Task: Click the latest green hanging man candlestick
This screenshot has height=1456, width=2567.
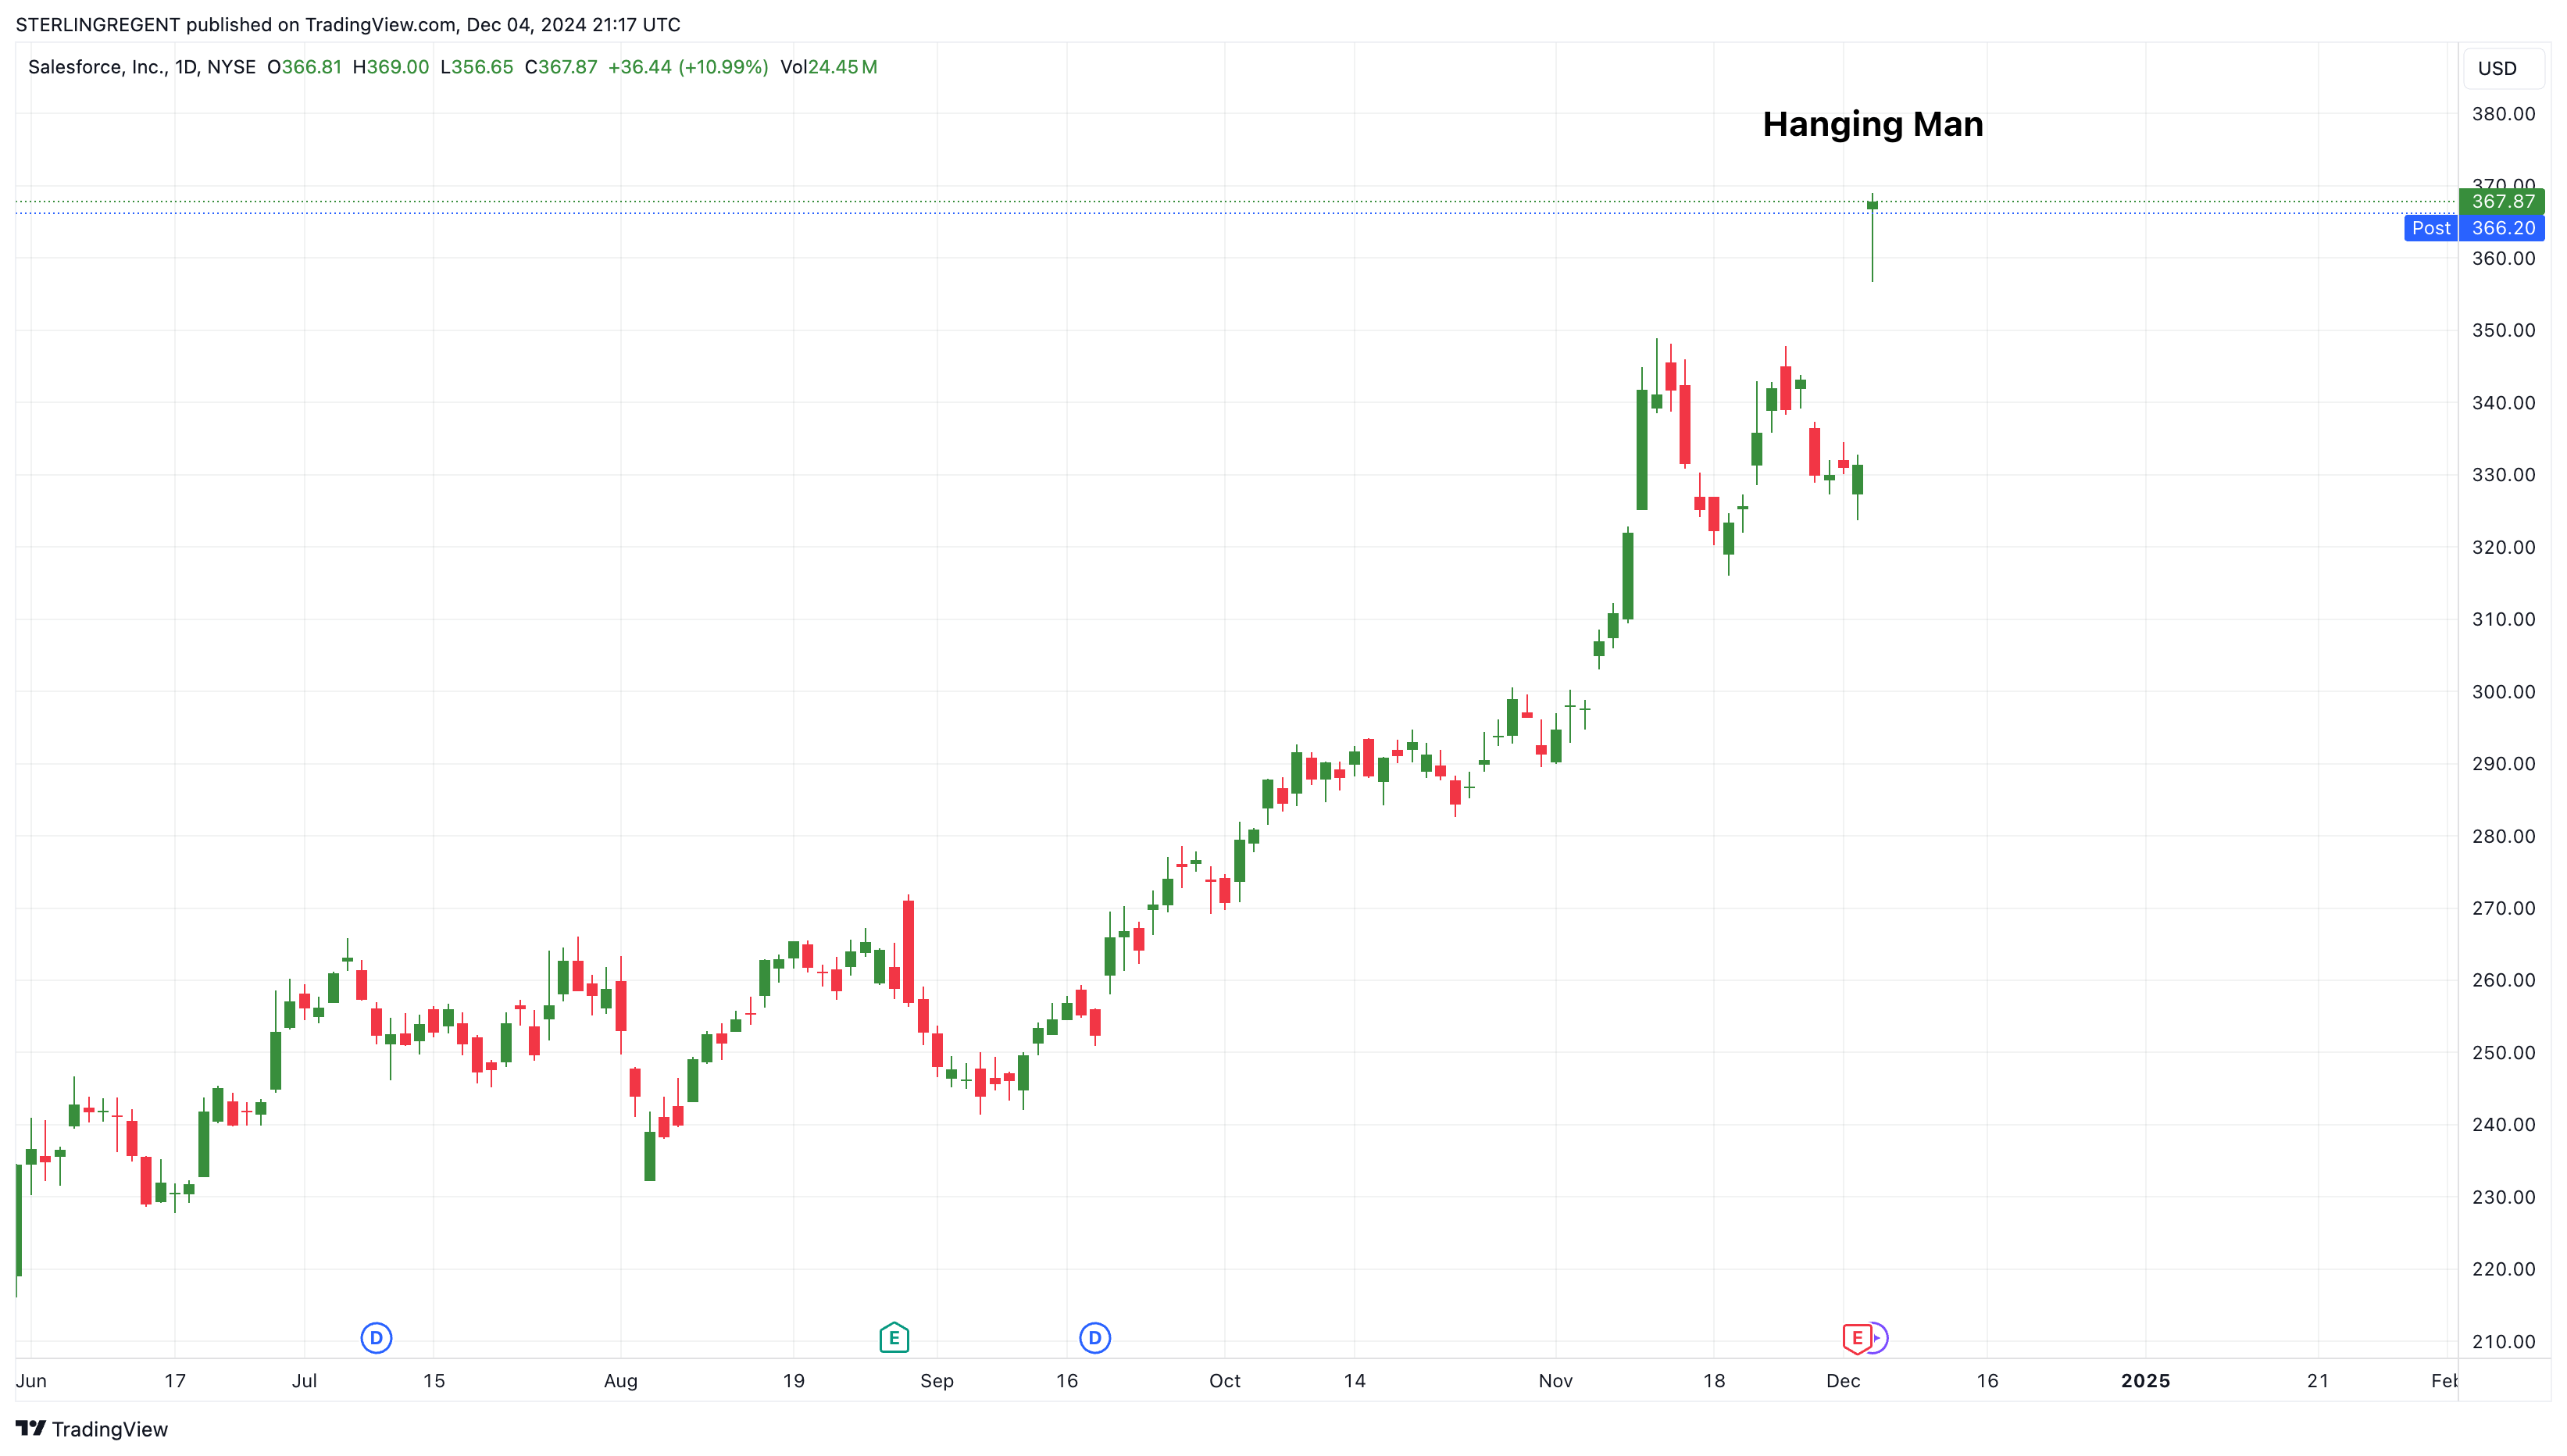Action: (1872, 237)
